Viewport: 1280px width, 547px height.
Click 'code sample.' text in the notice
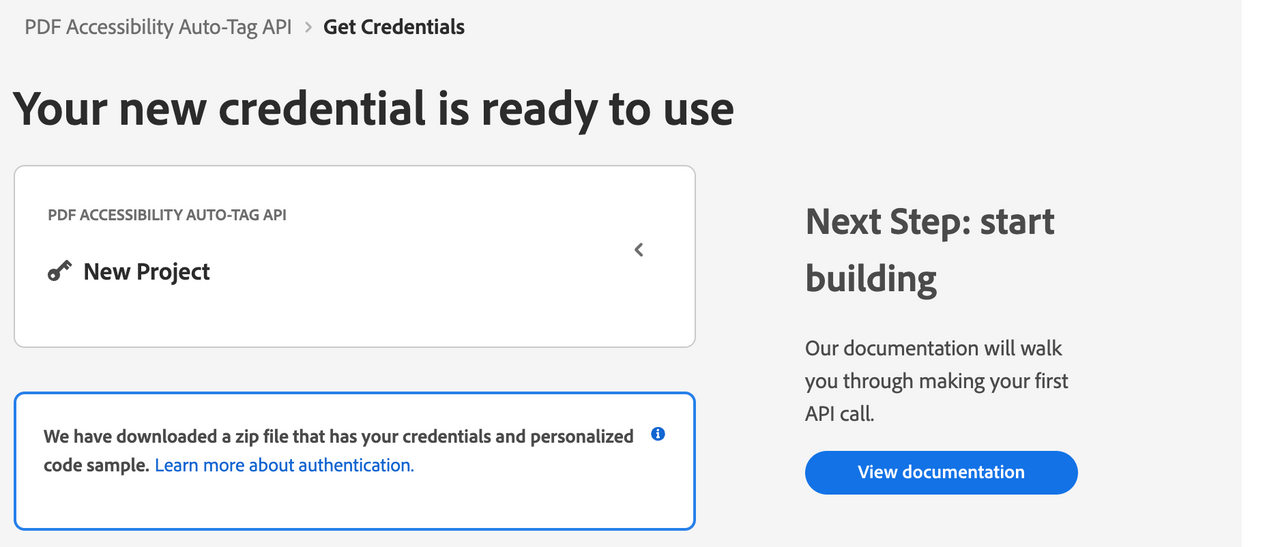(97, 465)
